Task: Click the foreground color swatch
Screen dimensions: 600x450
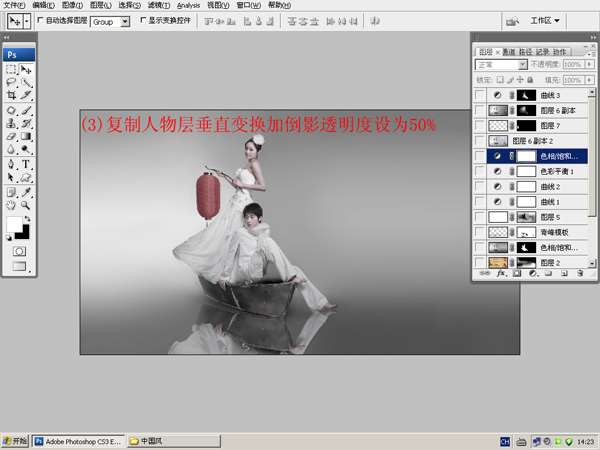Action: click(x=14, y=224)
